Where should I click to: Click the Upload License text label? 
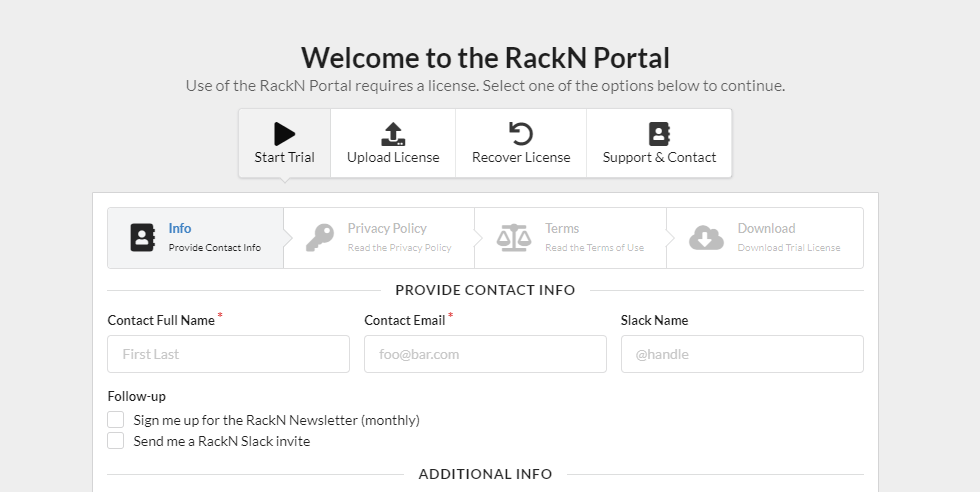click(393, 157)
